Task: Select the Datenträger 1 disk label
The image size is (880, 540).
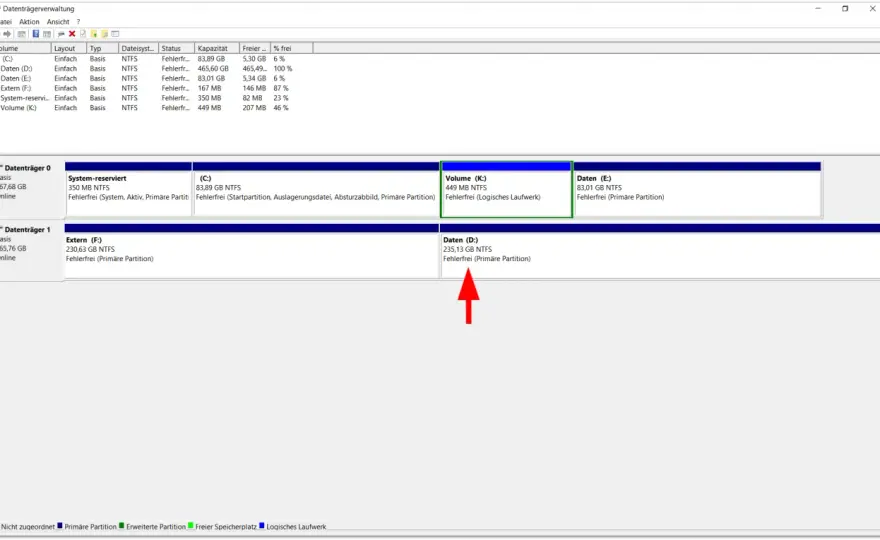Action: pos(28,230)
